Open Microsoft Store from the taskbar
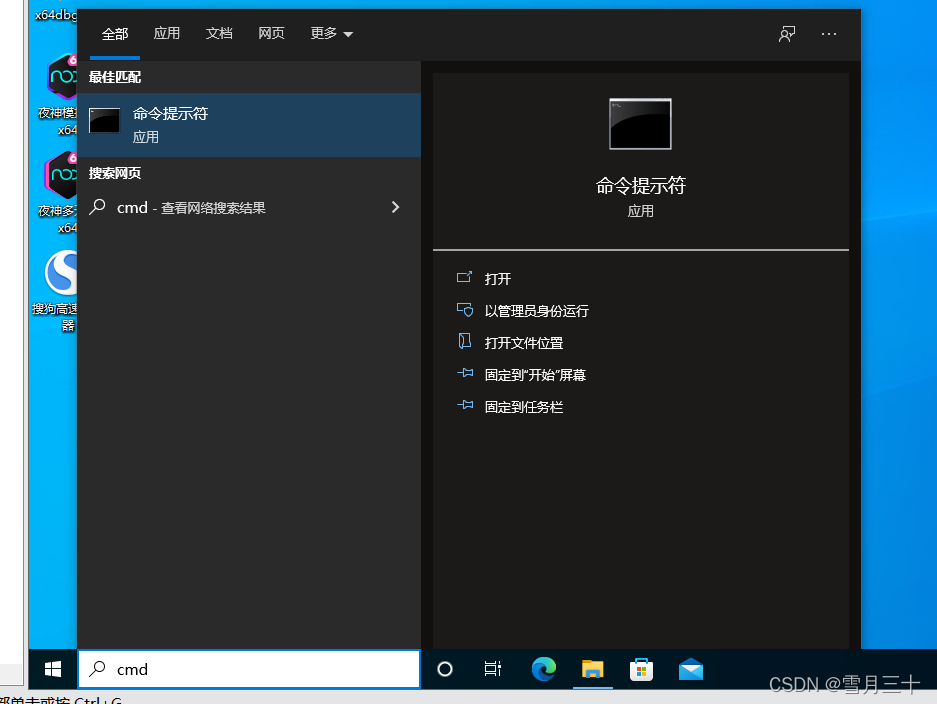 click(641, 669)
